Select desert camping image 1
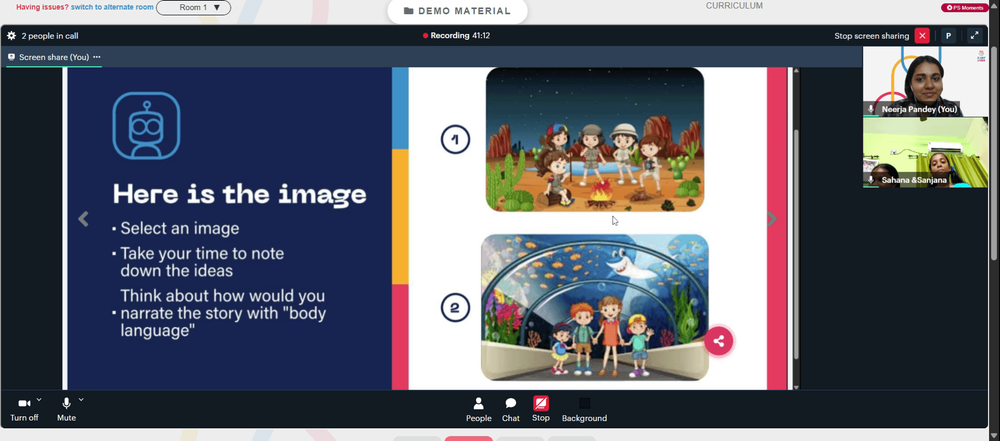The width and height of the screenshot is (1000, 441). pos(595,140)
